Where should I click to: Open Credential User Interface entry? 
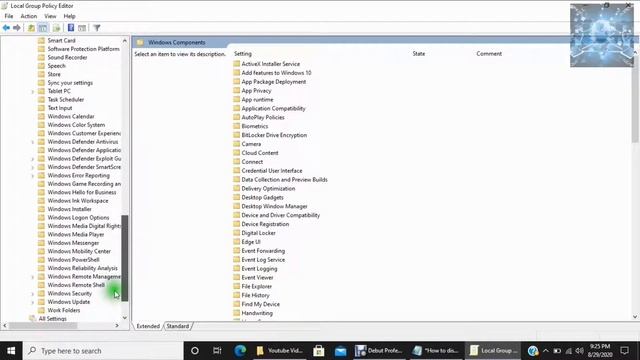click(272, 171)
